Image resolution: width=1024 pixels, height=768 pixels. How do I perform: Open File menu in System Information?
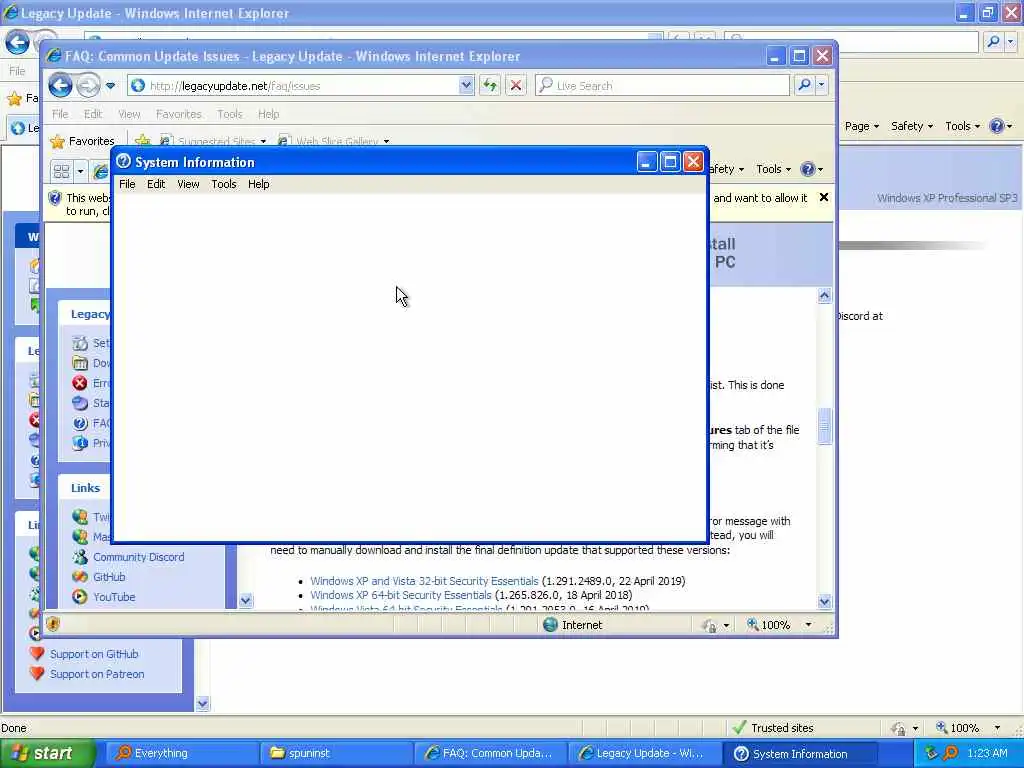pyautogui.click(x=127, y=184)
